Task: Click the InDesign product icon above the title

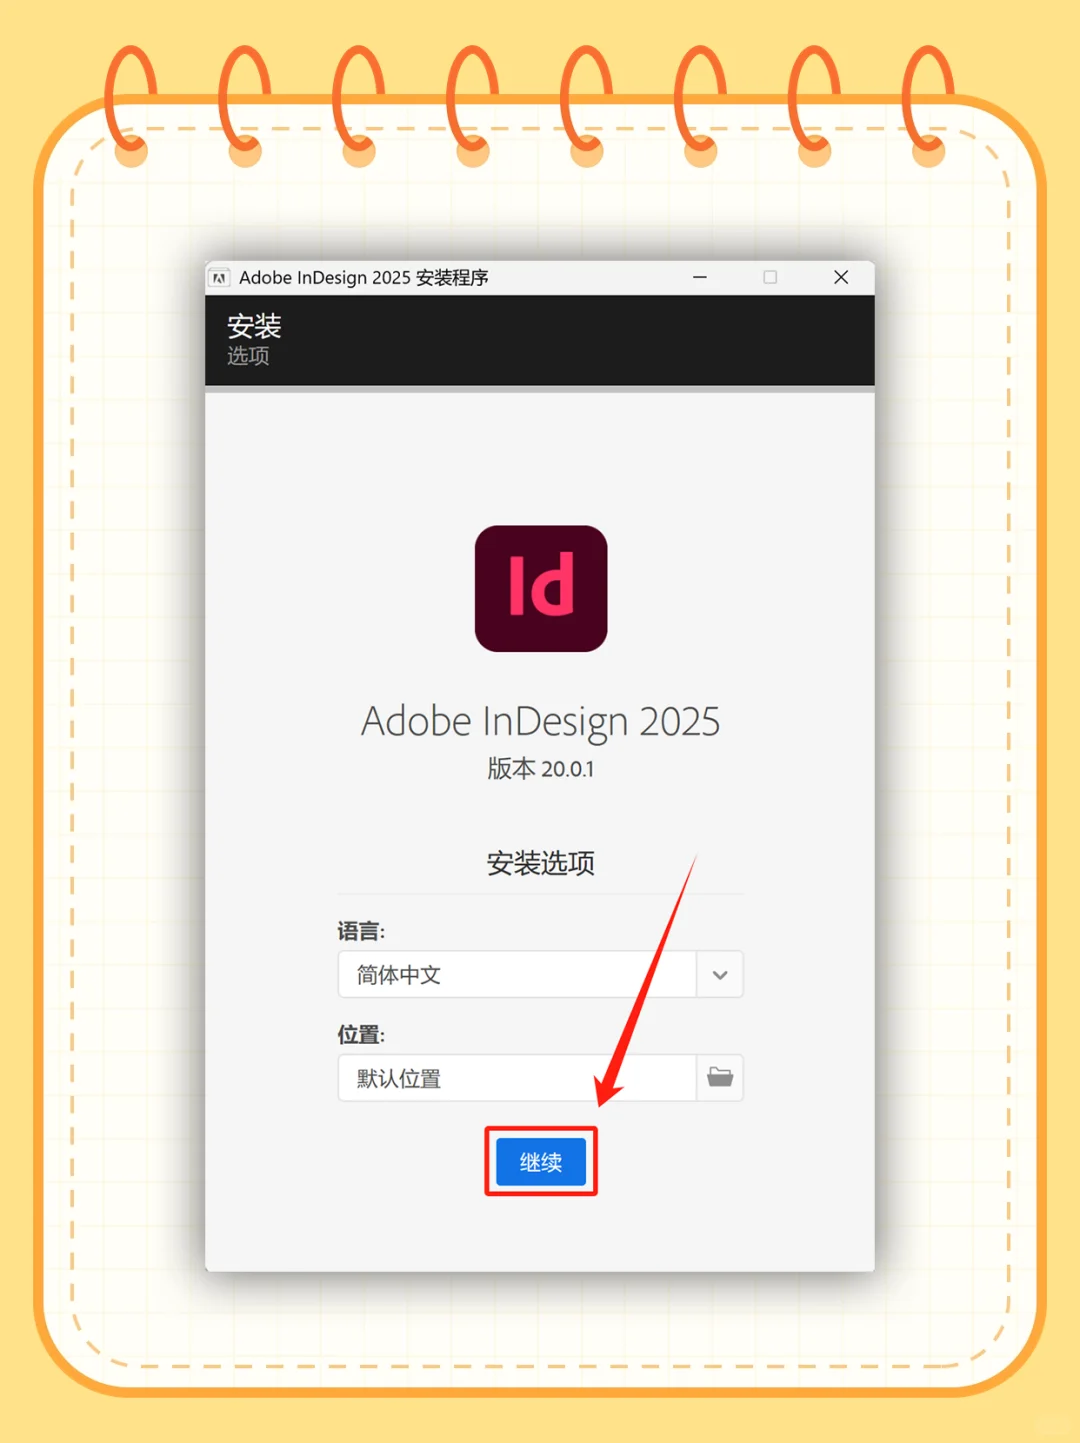Action: click(x=540, y=589)
